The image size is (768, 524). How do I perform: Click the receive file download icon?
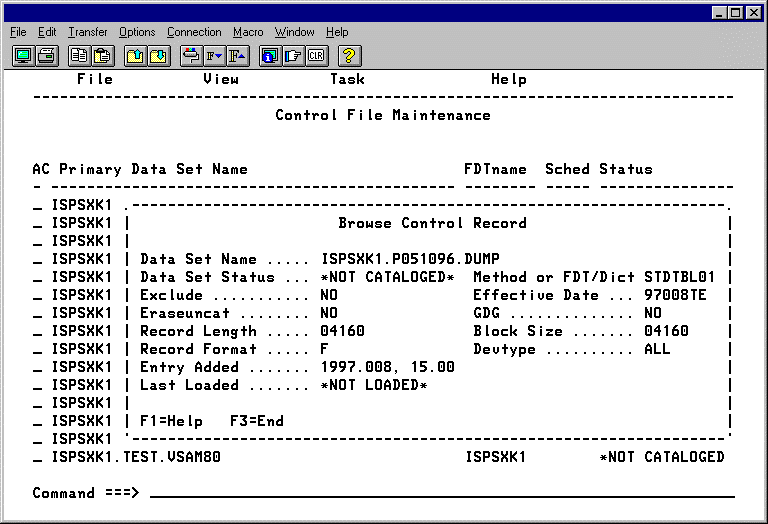(158, 56)
